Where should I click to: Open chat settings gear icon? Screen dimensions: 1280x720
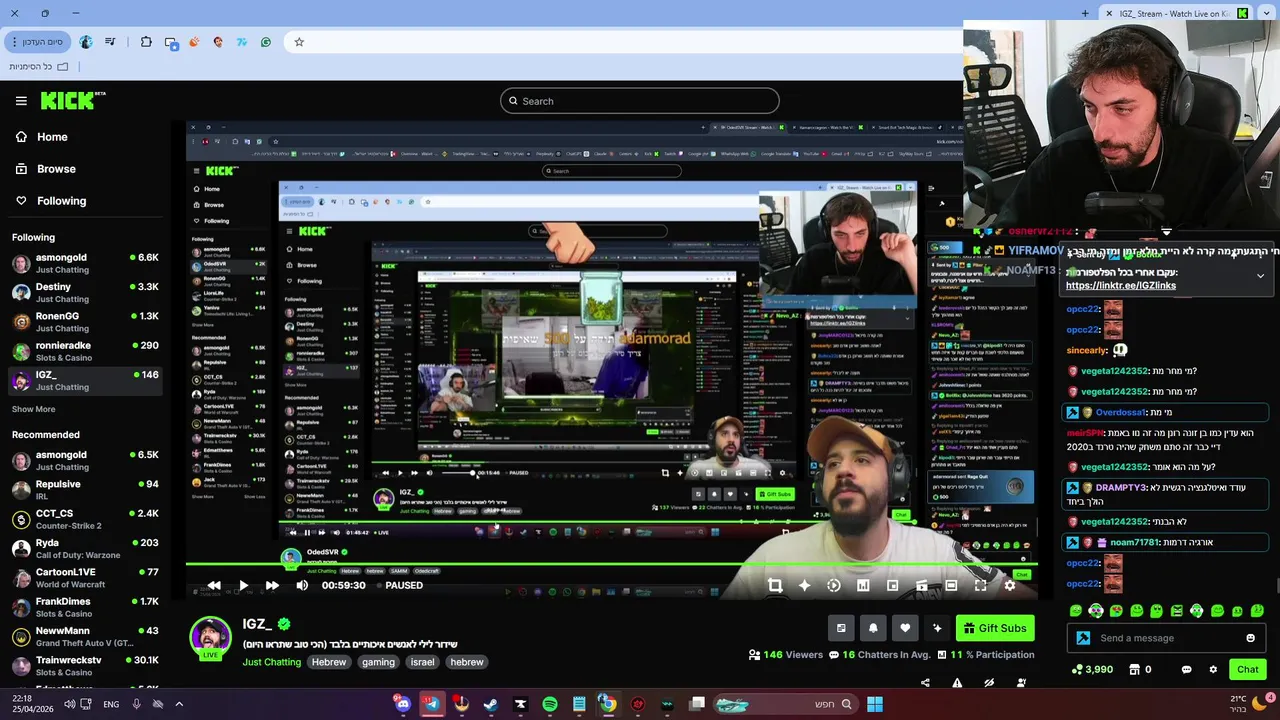pos(1213,669)
